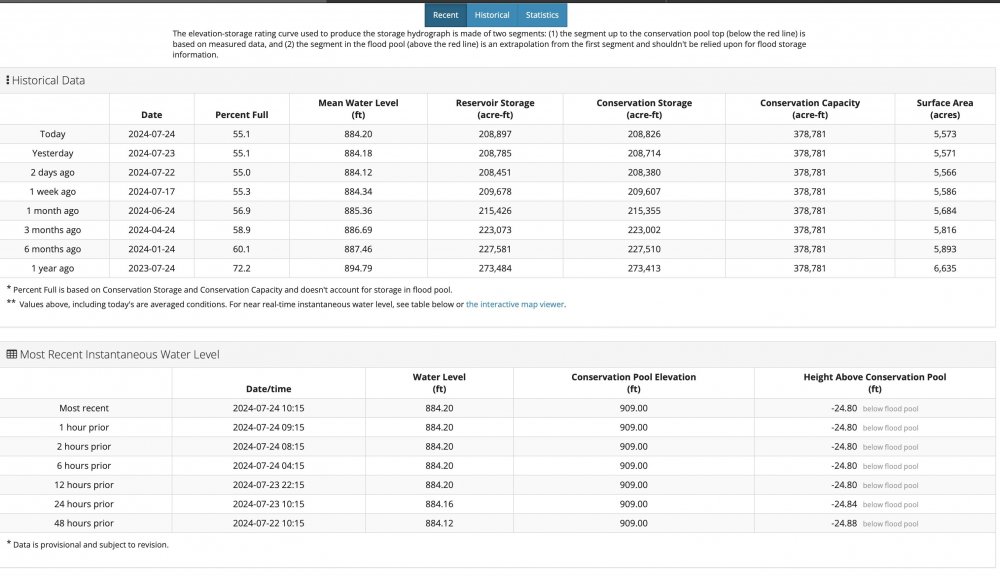Click the 2024-07-22 10:15 date/time cell
The image size is (1000, 576).
tap(268, 523)
